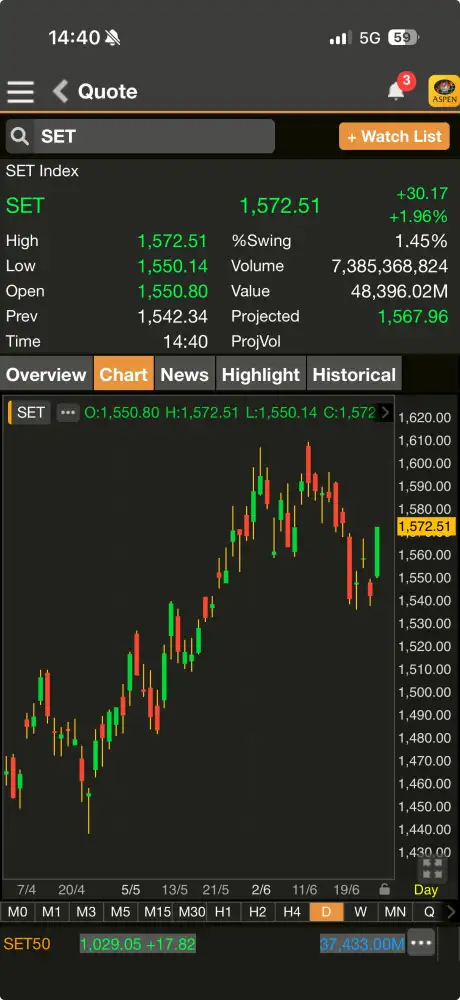Tap the Low 1,550.14 figure
The width and height of the screenshot is (460, 1000).
[173, 266]
